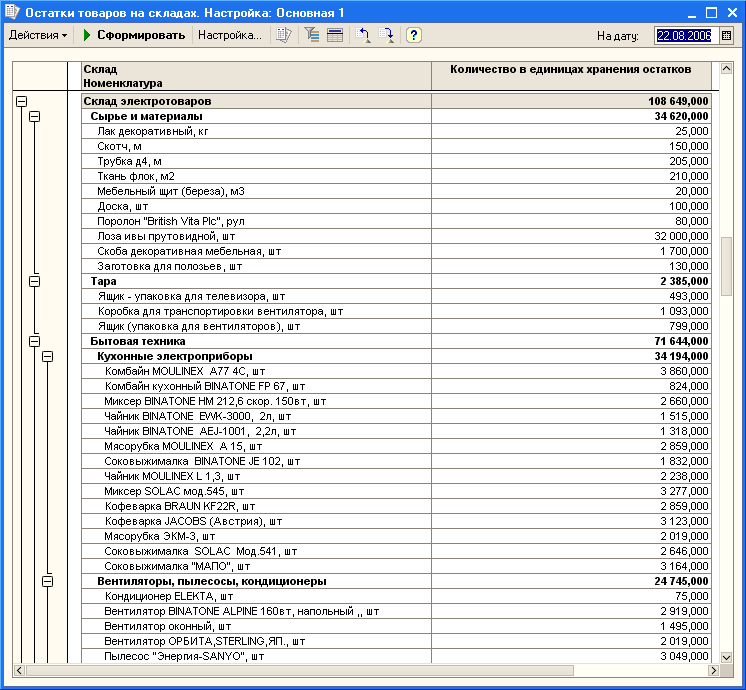This screenshot has height=690, width=746.
Task: Select Комбайн MOULINEX A77 4C row
Action: 397,371
